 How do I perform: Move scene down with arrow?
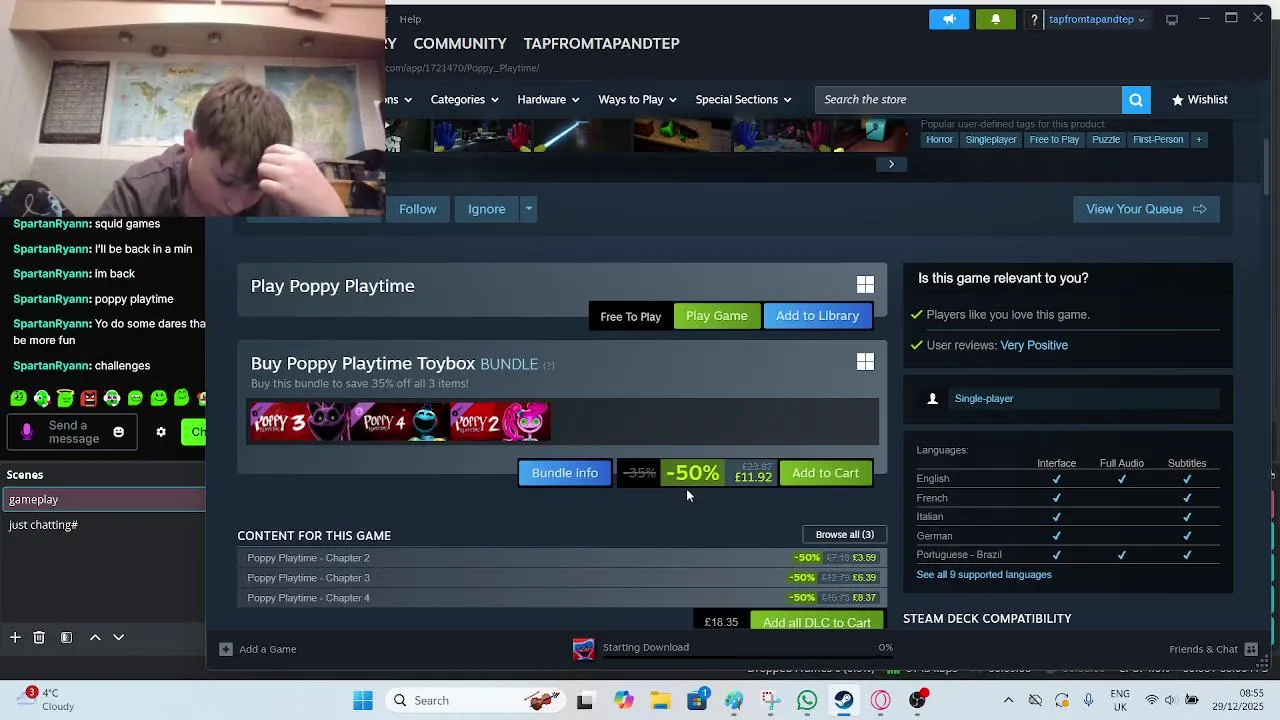(118, 637)
